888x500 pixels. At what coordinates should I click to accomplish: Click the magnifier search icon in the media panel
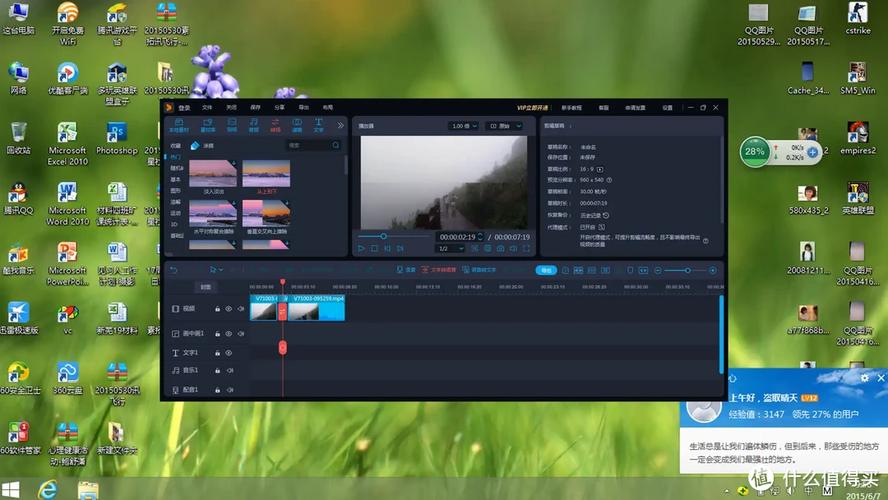[336, 146]
